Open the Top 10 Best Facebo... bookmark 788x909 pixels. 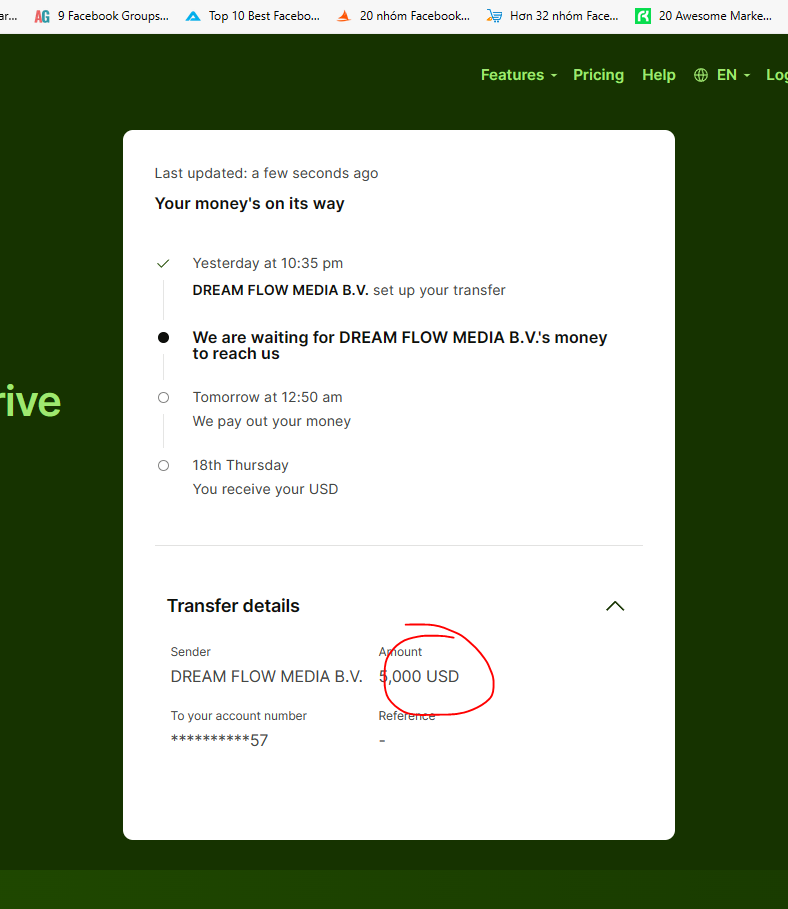click(253, 16)
